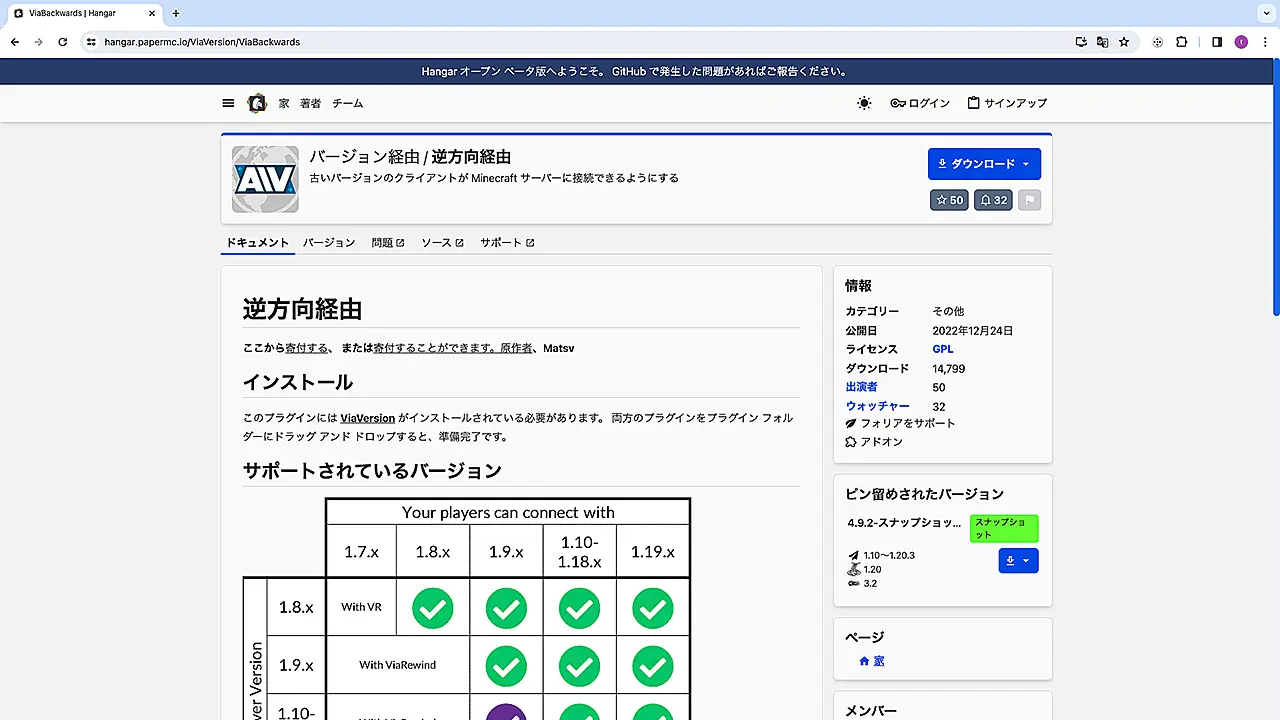Open the hamburger navigation menu
Viewport: 1280px width, 720px height.
228,103
